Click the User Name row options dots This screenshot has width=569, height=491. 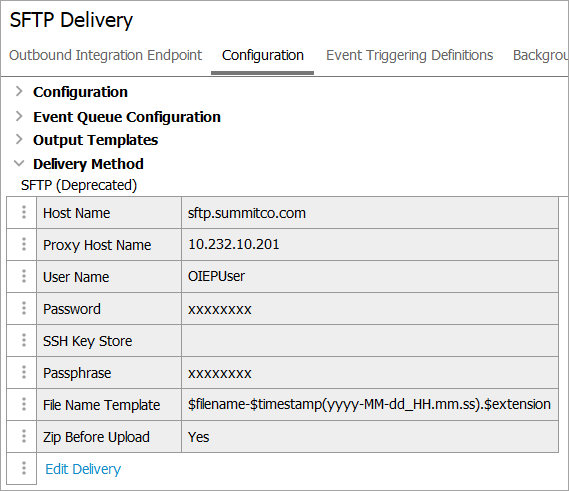click(x=24, y=276)
